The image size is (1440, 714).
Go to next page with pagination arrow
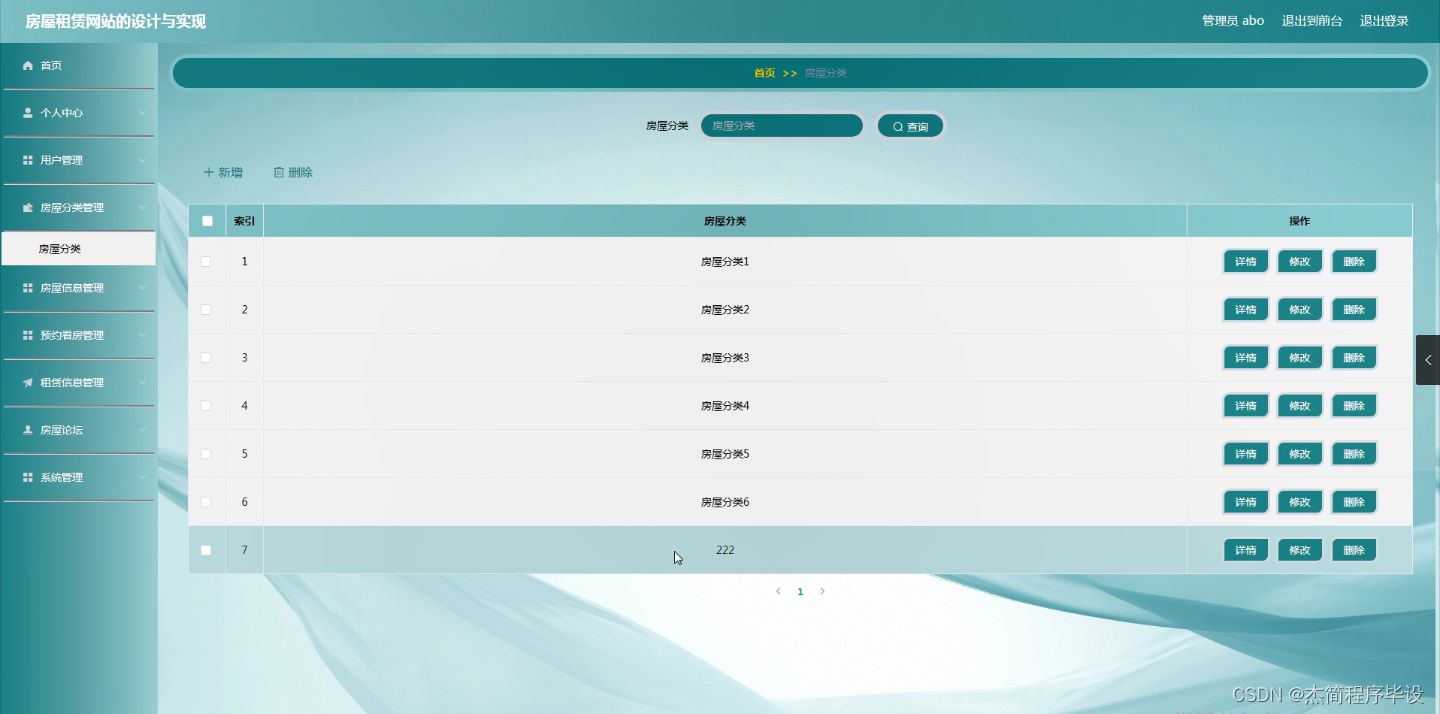822,592
